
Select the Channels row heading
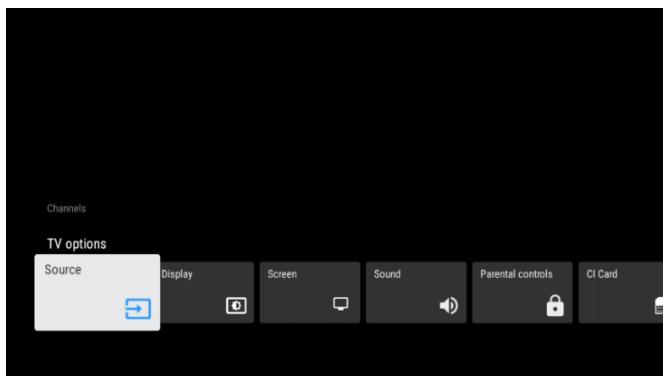(x=66, y=208)
